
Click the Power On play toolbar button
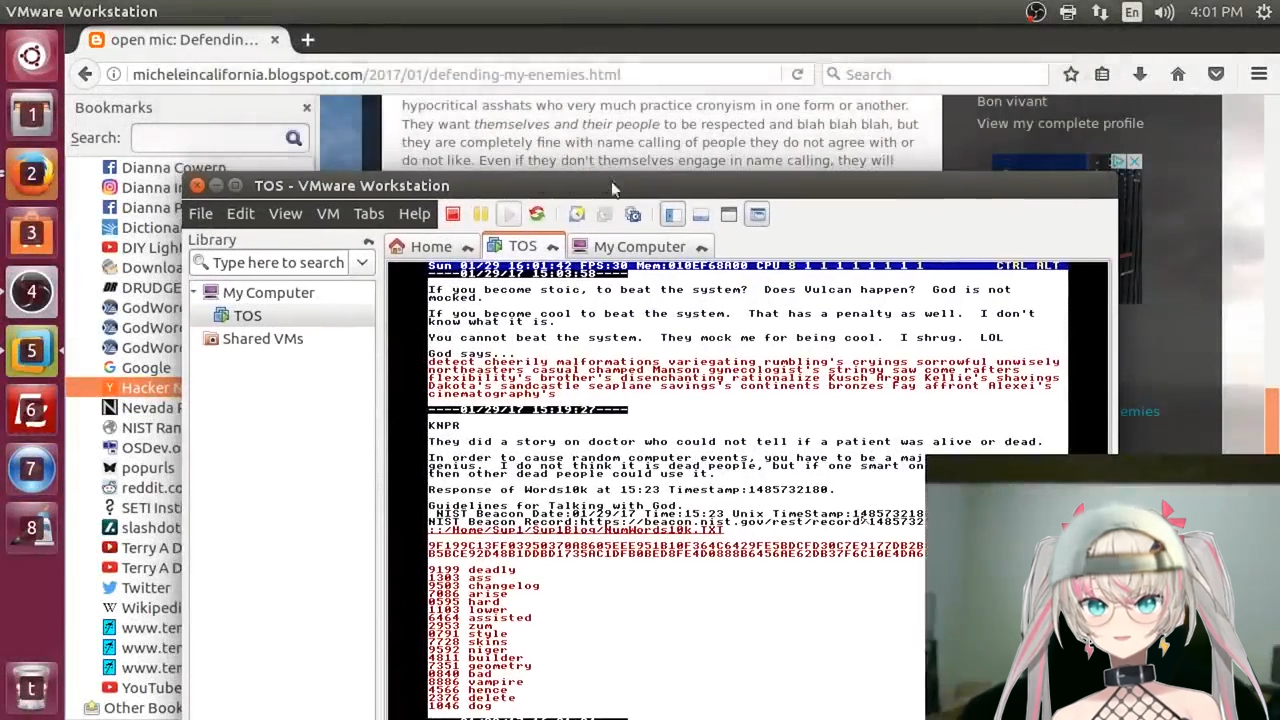[x=508, y=214]
